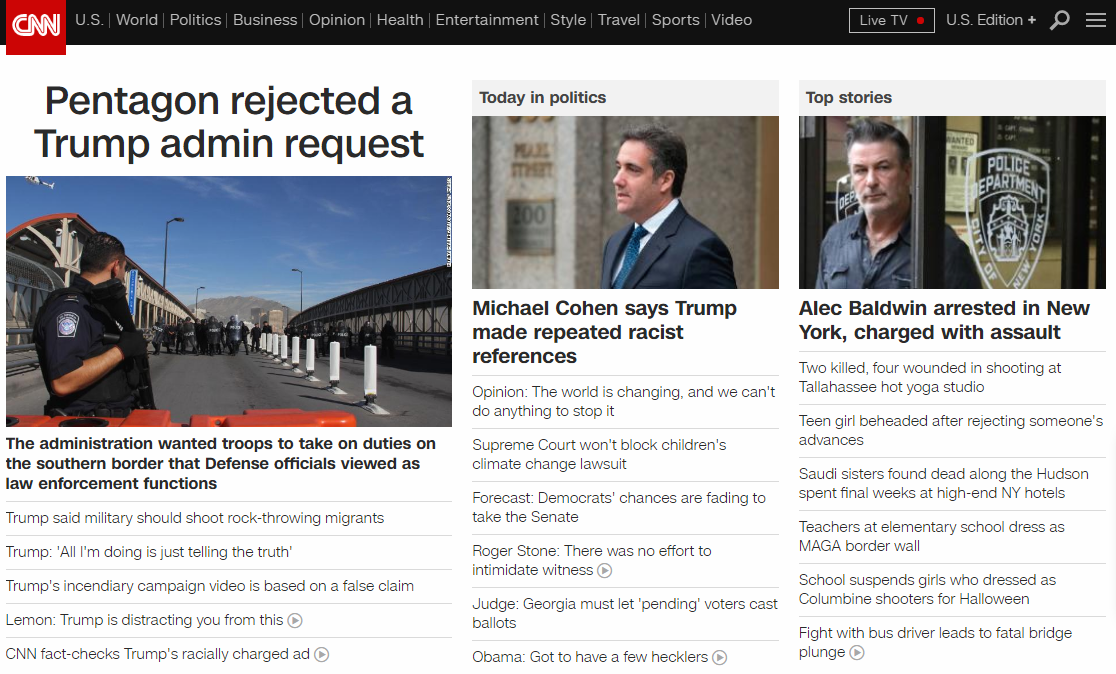1116x674 pixels.
Task: Go to the Politics section
Action: click(x=195, y=20)
